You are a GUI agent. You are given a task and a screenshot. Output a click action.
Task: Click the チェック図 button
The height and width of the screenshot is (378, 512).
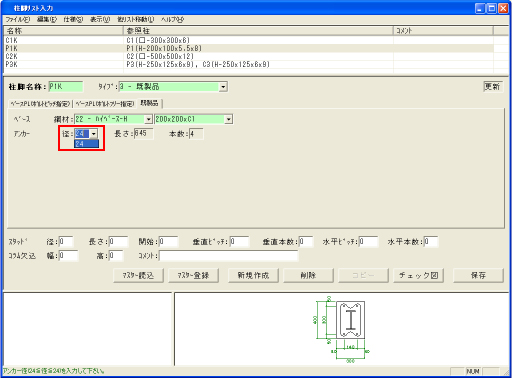pyautogui.click(x=418, y=275)
